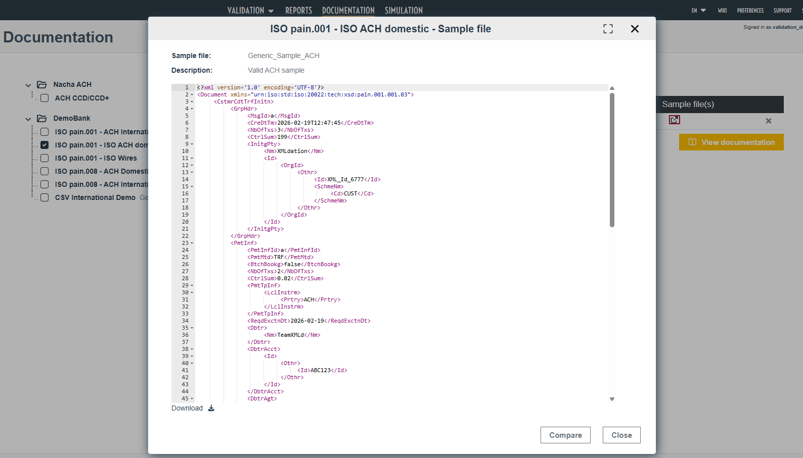
Task: Check the ACH CCD/CCD+ checkbox
Action: click(44, 98)
